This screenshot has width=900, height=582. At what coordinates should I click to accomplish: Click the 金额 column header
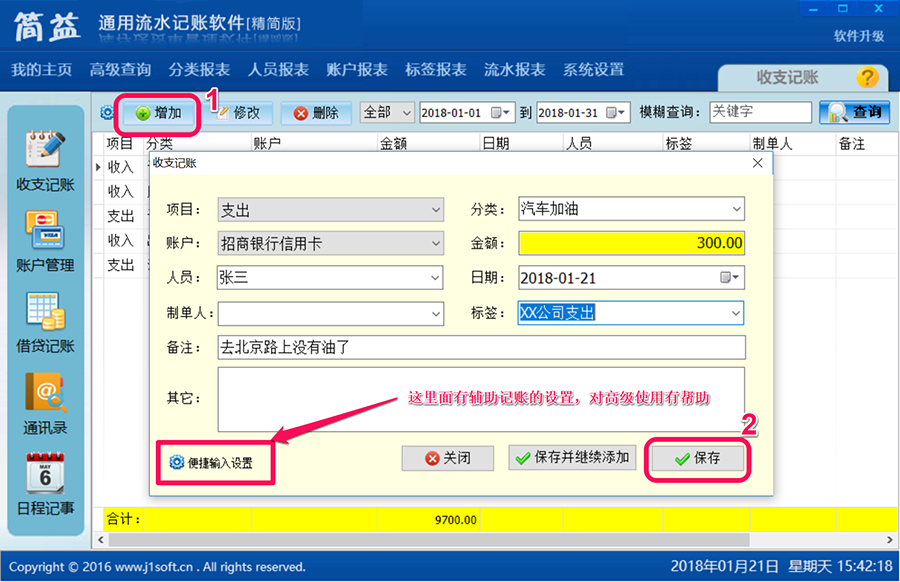(x=428, y=143)
